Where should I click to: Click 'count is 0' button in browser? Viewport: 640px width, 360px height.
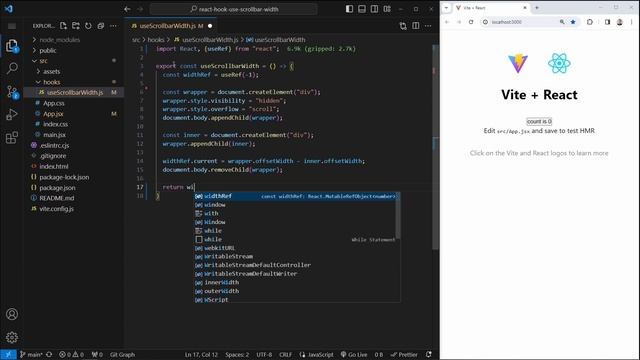coord(539,122)
